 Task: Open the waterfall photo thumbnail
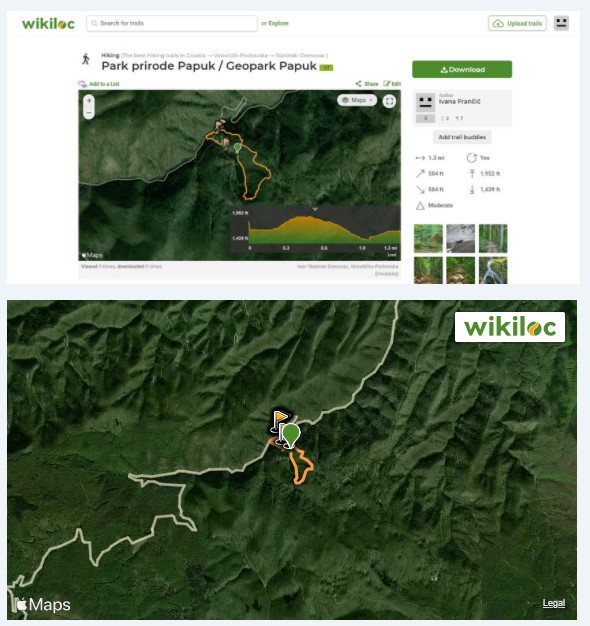pyautogui.click(x=493, y=270)
